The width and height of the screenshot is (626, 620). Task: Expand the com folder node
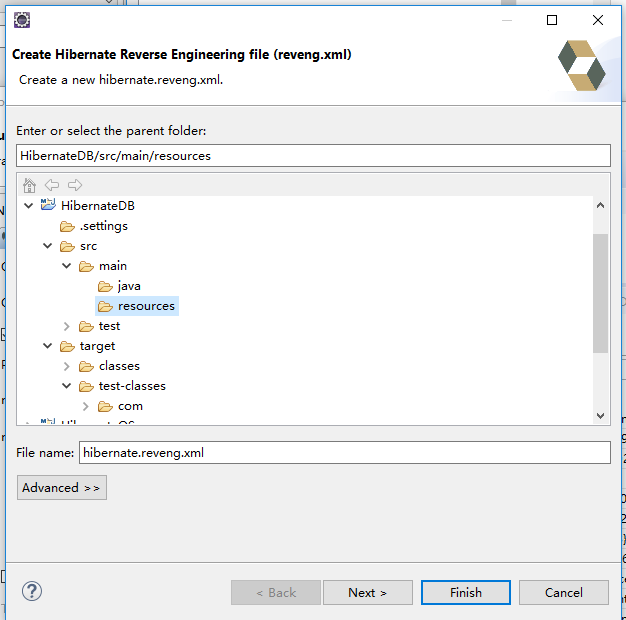86,406
